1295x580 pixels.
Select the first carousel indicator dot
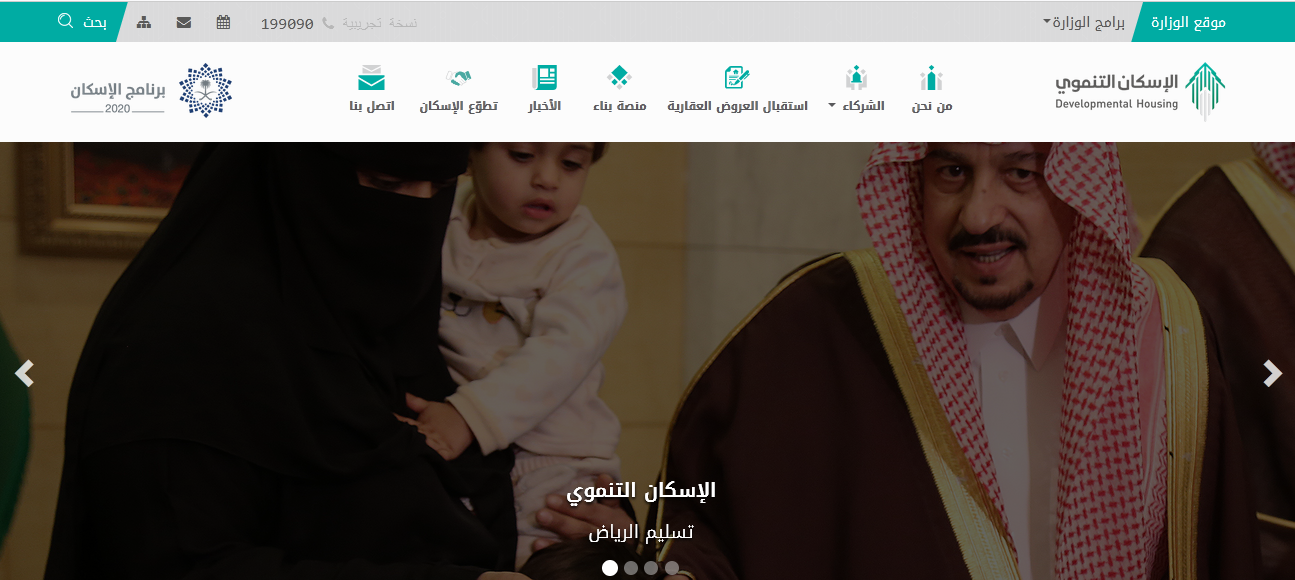(610, 568)
